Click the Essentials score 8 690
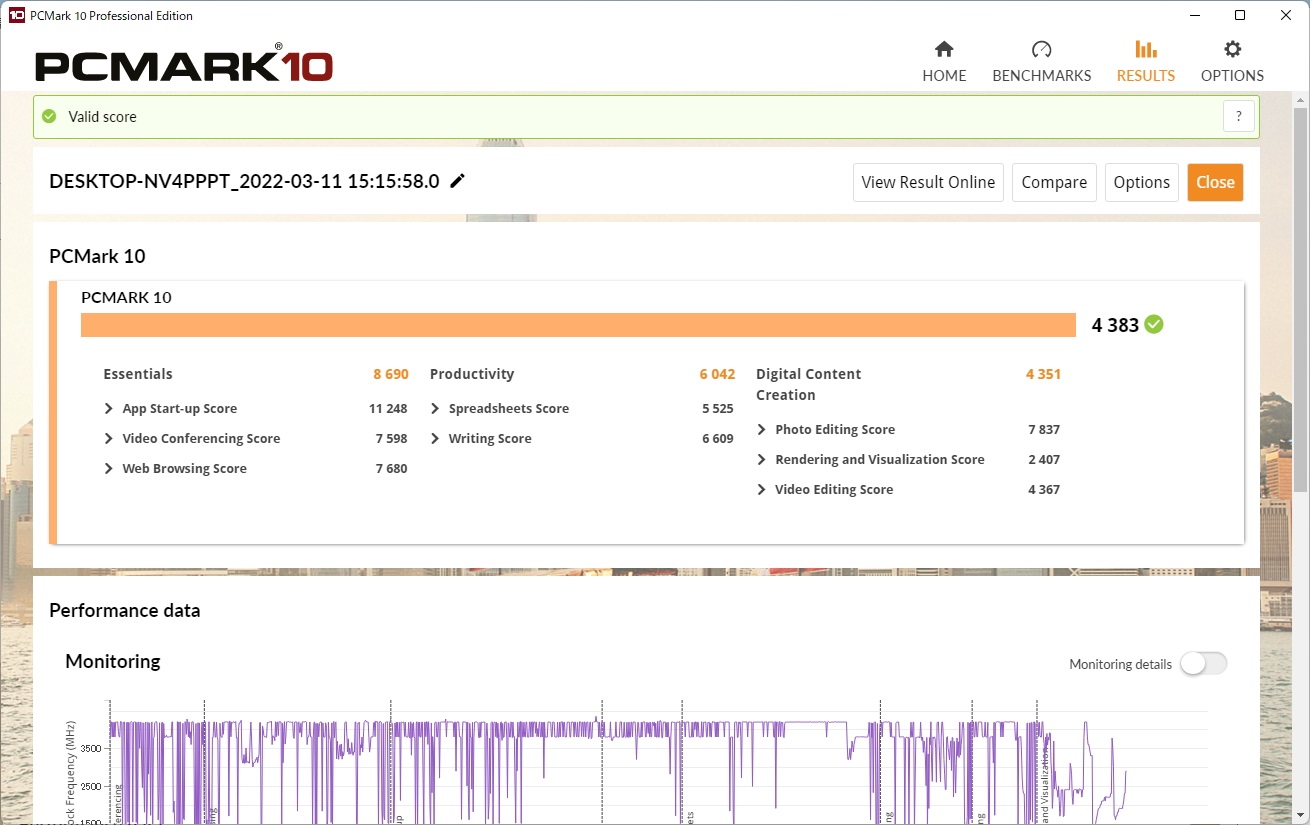 tap(391, 374)
